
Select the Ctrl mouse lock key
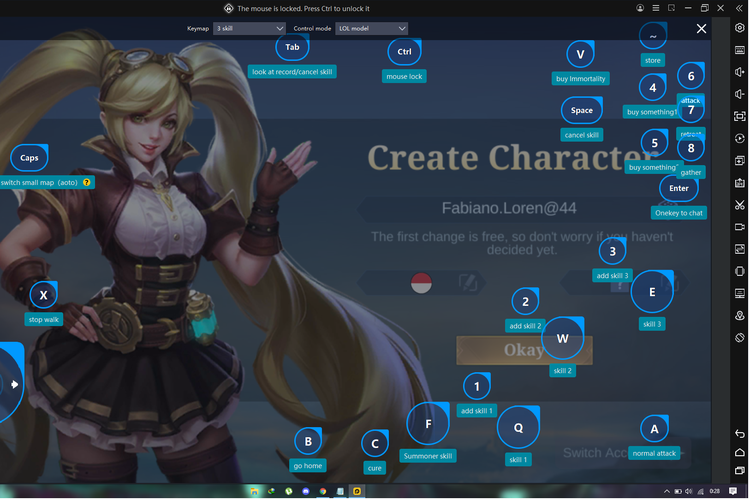pos(404,52)
